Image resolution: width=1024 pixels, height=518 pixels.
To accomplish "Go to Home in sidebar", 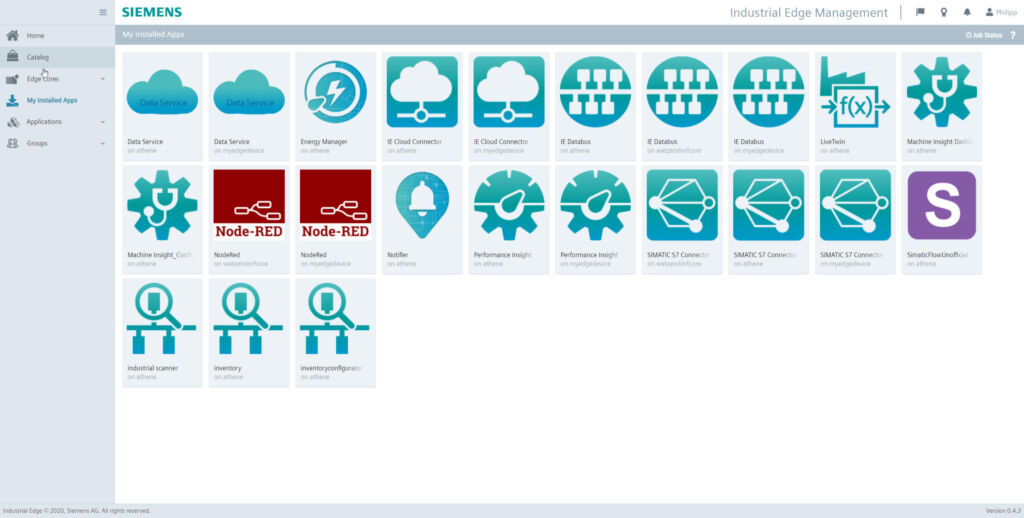I will [35, 36].
